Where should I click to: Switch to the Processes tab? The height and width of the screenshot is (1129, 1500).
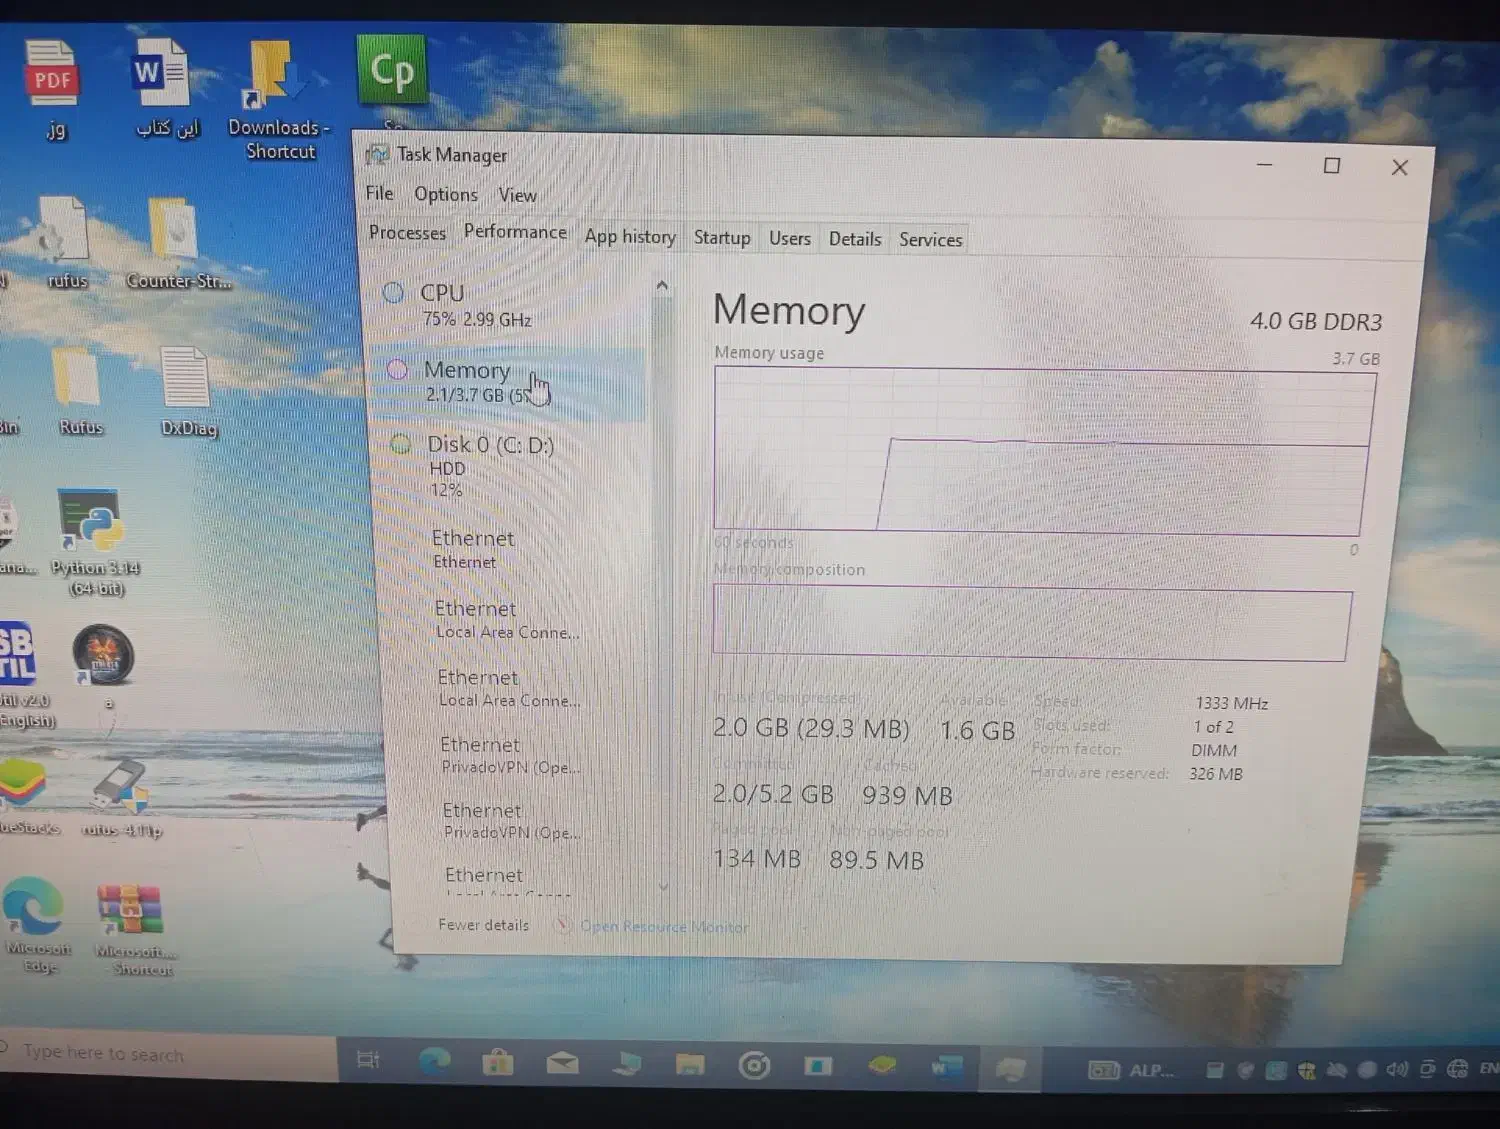(x=407, y=233)
